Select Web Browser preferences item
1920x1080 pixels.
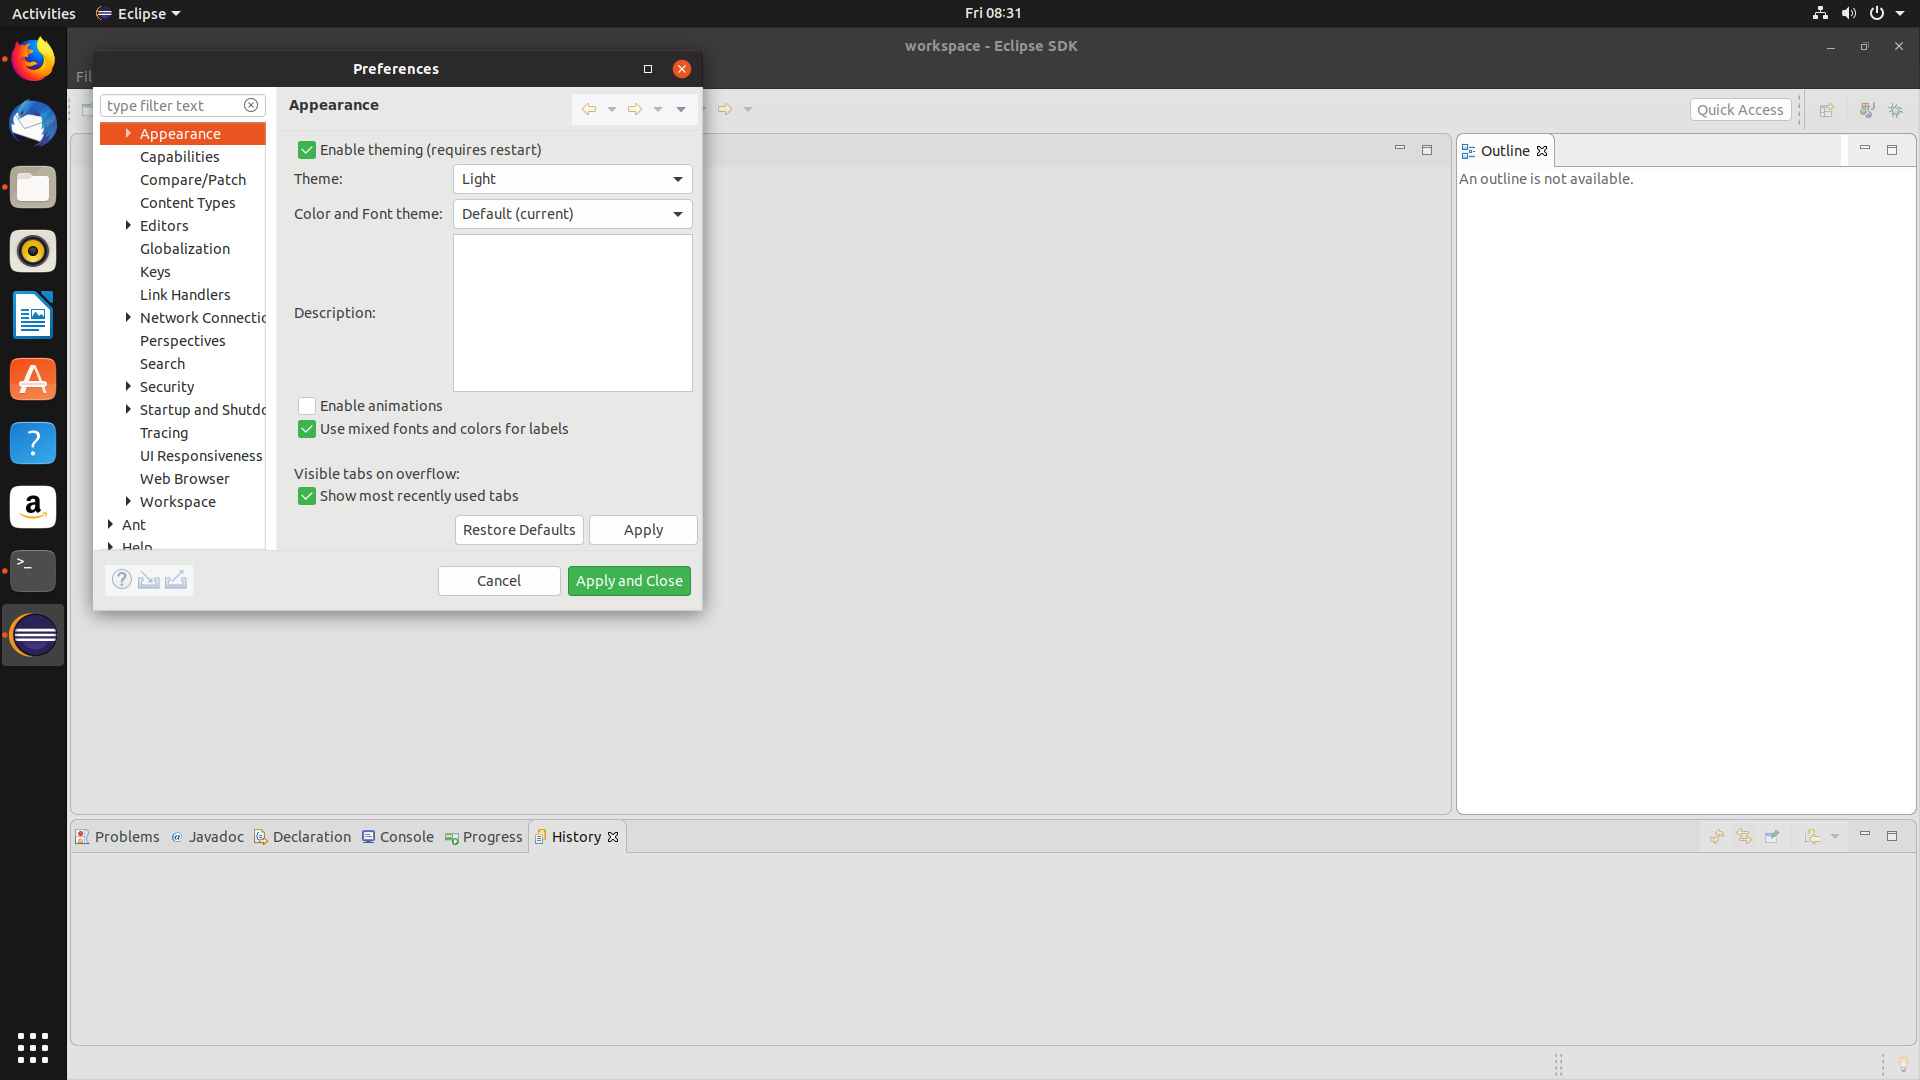click(x=185, y=479)
